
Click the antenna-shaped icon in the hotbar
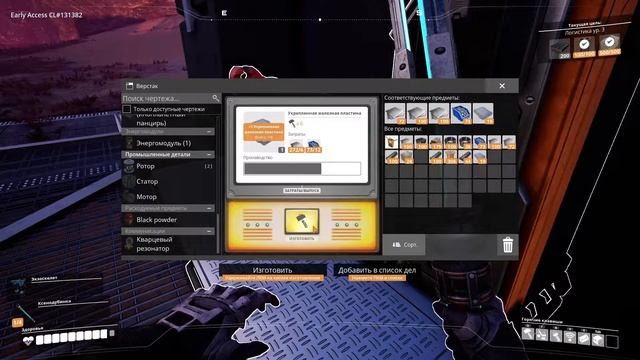570,336
